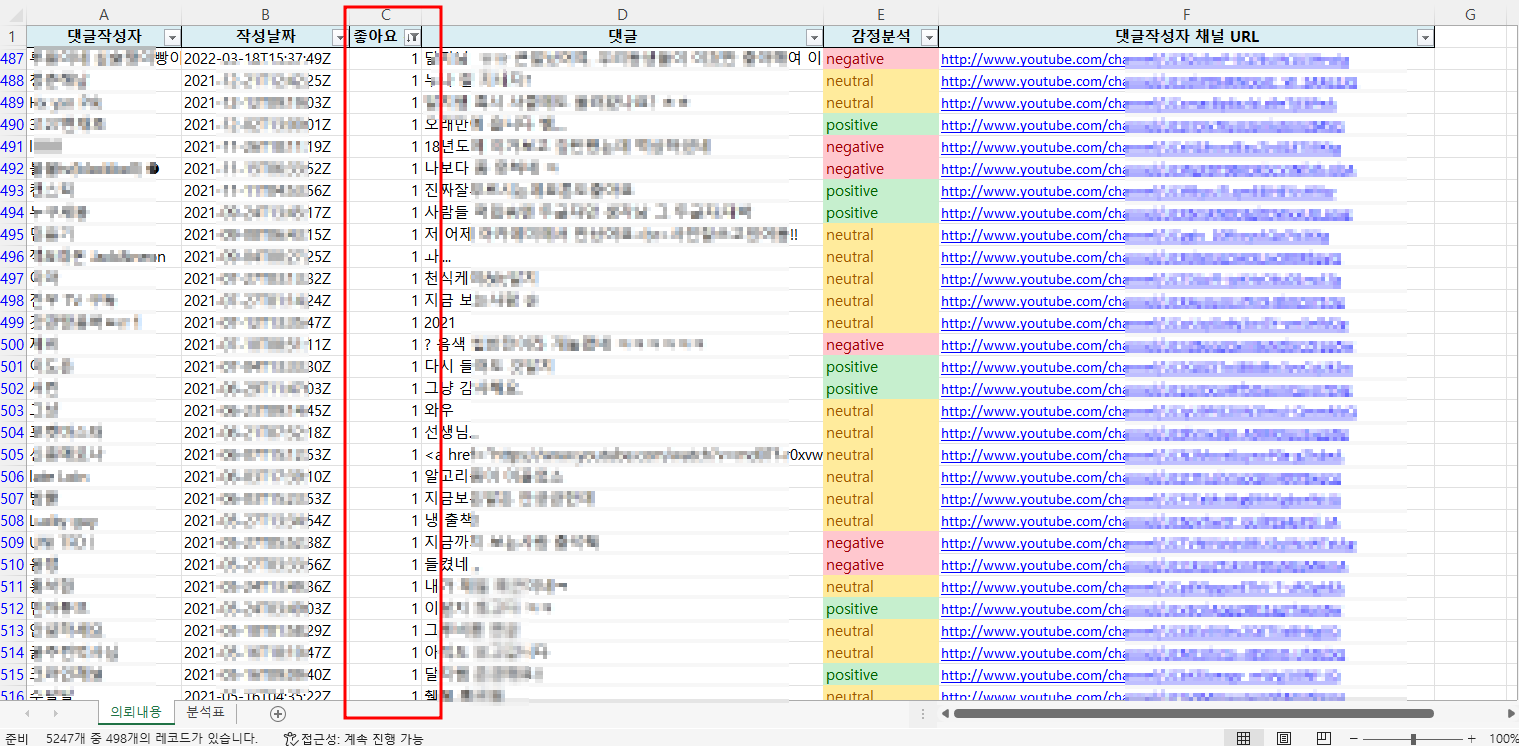Screen dimensions: 1519x746
Task: Open the YouTube channel link in row 487
Action: (1030, 59)
